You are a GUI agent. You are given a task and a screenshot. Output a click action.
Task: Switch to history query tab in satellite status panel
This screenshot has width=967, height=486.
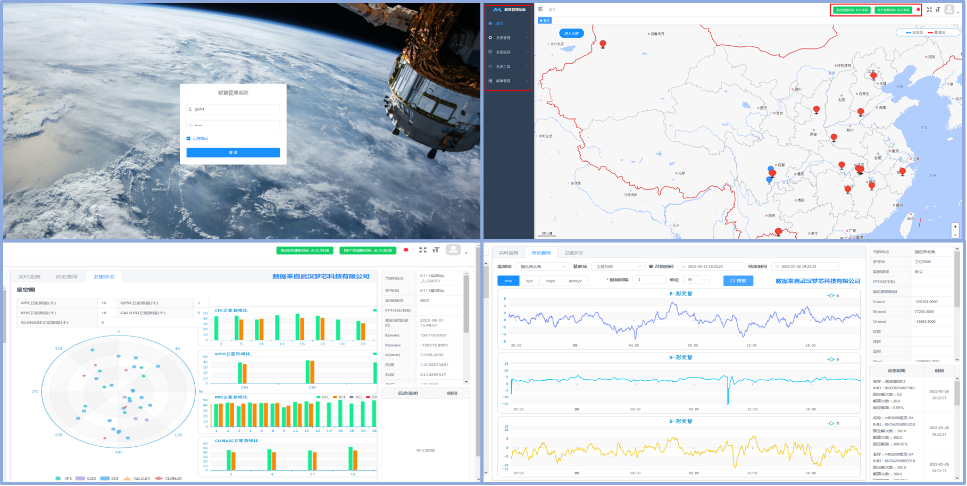point(66,277)
